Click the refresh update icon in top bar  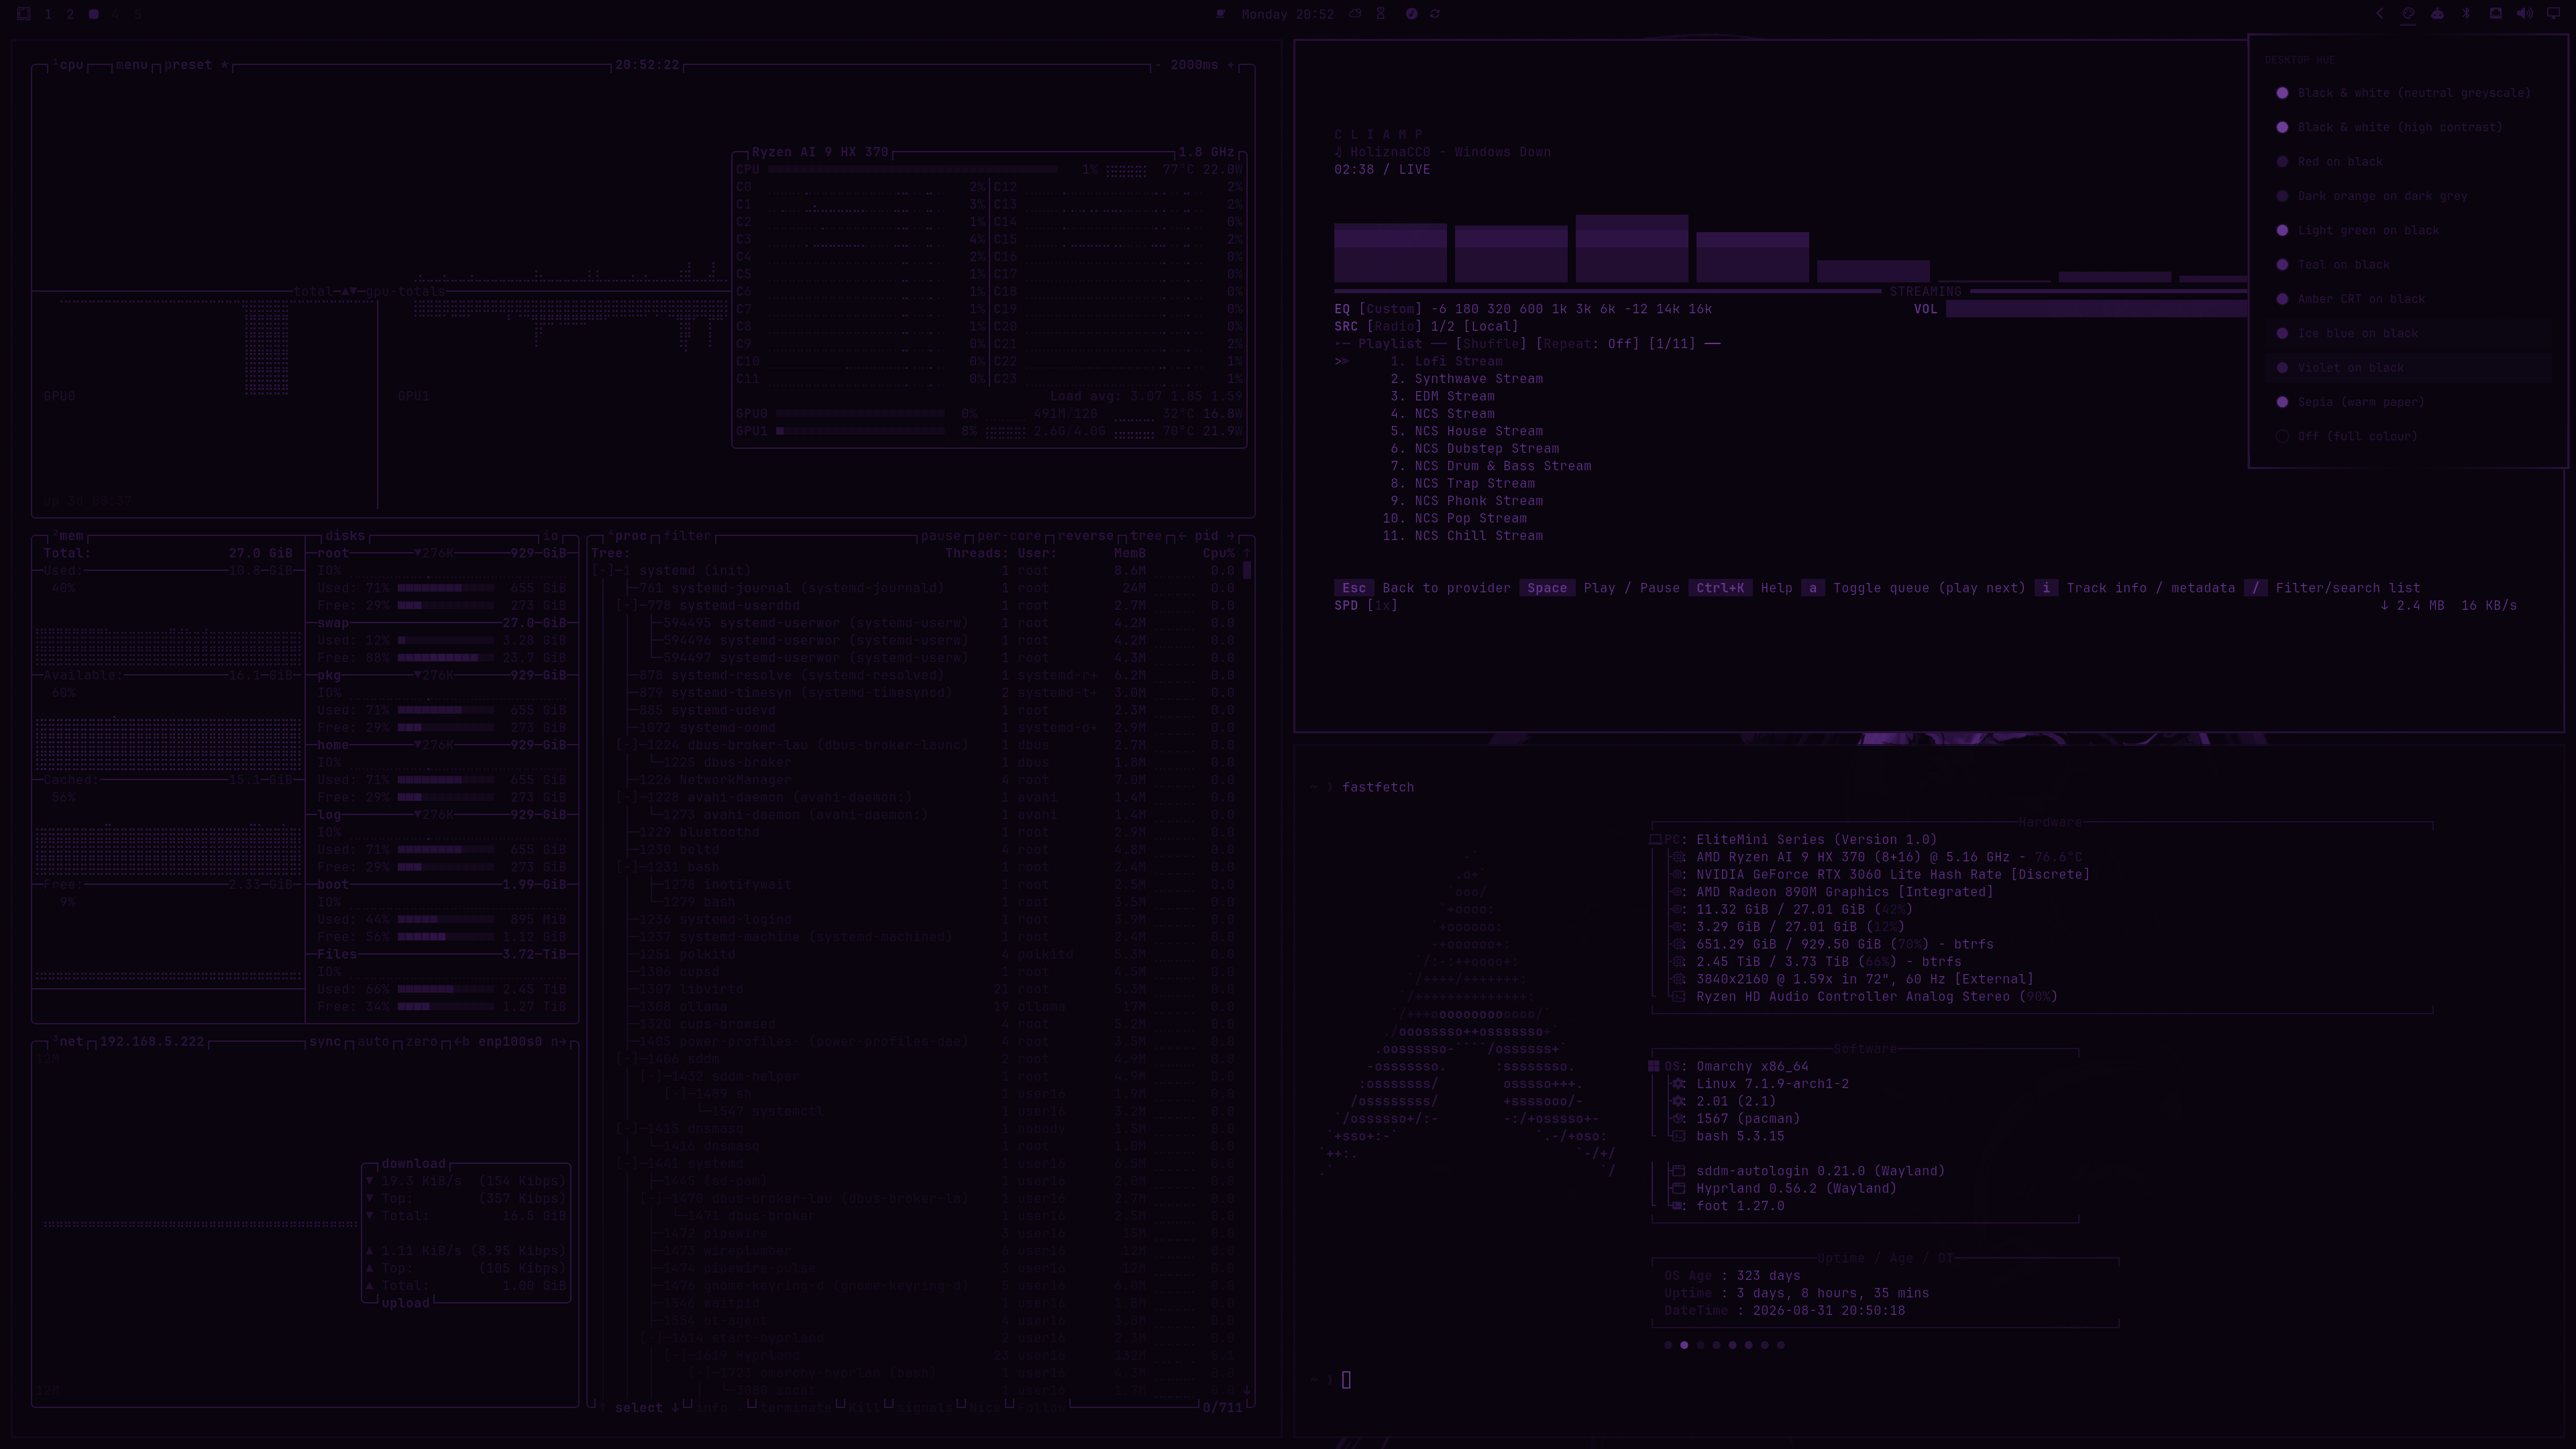1435,14
